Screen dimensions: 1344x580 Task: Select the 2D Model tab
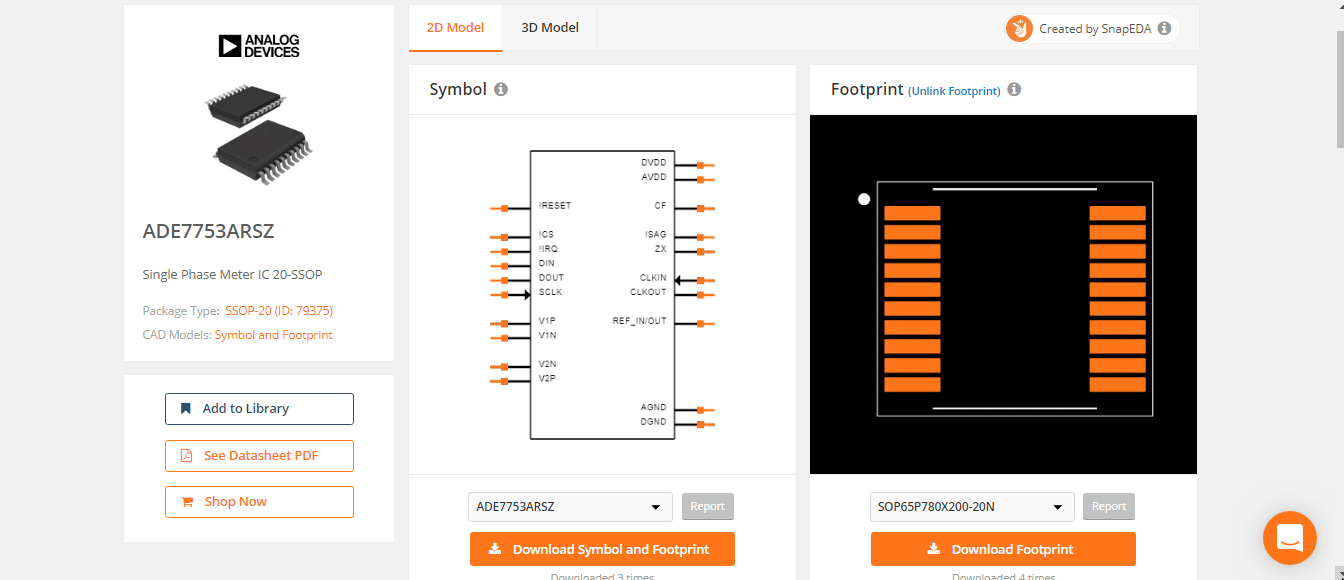click(455, 27)
